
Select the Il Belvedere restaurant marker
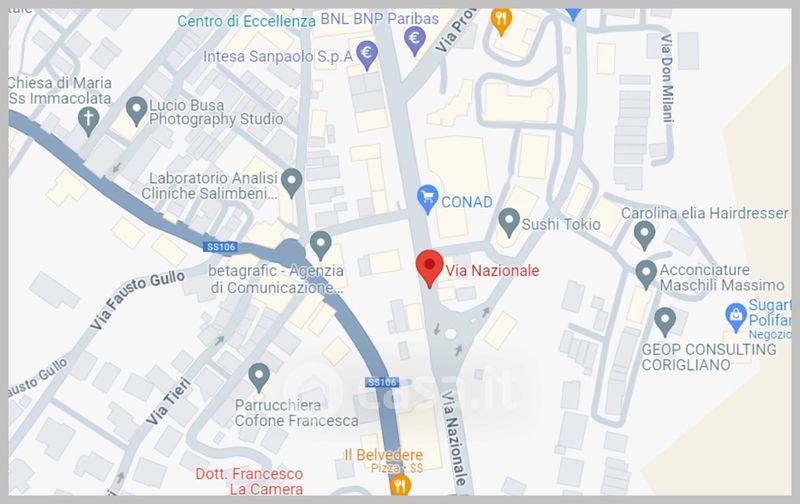pyautogui.click(x=400, y=485)
